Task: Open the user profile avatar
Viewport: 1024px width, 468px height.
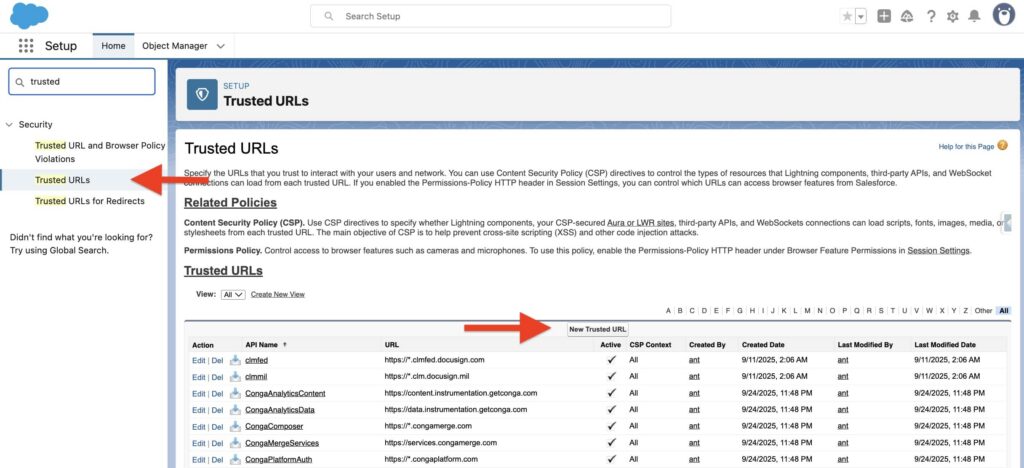Action: click(1003, 15)
